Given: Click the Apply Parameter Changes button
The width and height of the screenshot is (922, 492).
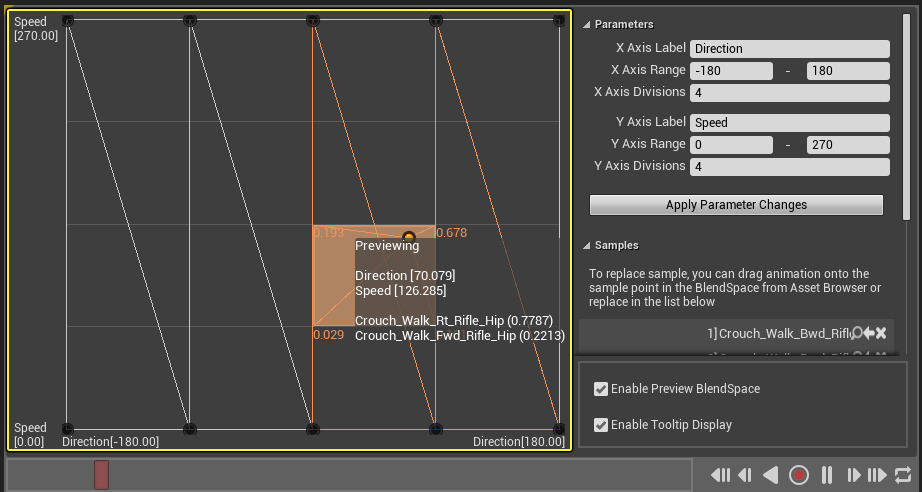Looking at the screenshot, I should (736, 205).
